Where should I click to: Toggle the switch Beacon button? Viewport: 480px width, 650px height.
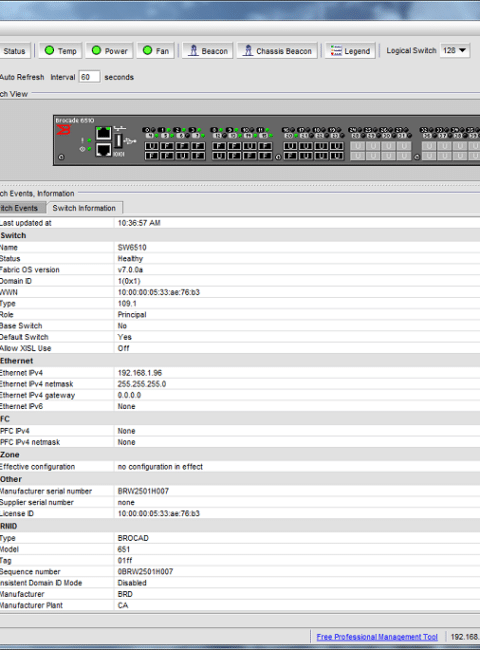pyautogui.click(x=208, y=51)
